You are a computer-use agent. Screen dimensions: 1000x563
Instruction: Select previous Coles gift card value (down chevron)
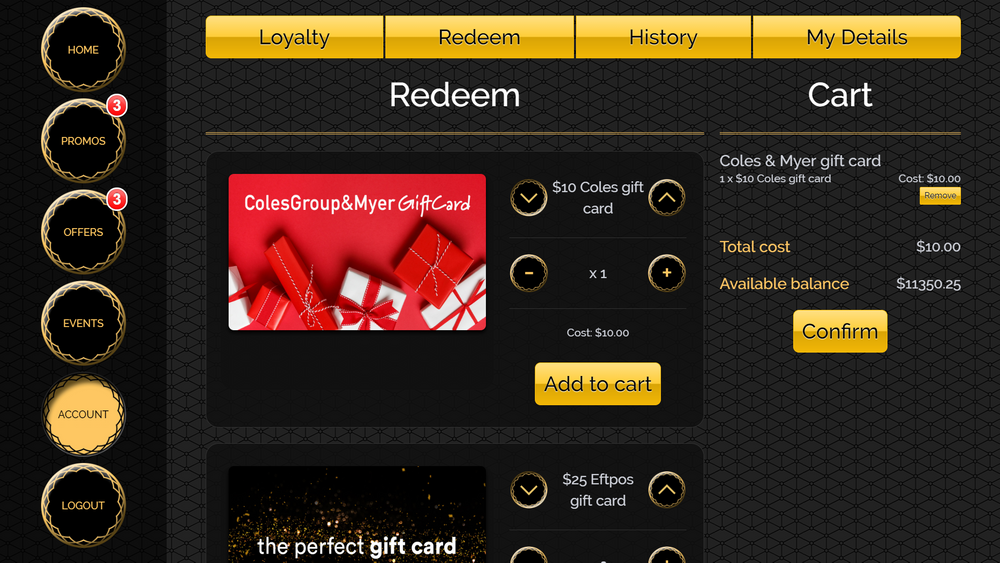(x=529, y=198)
